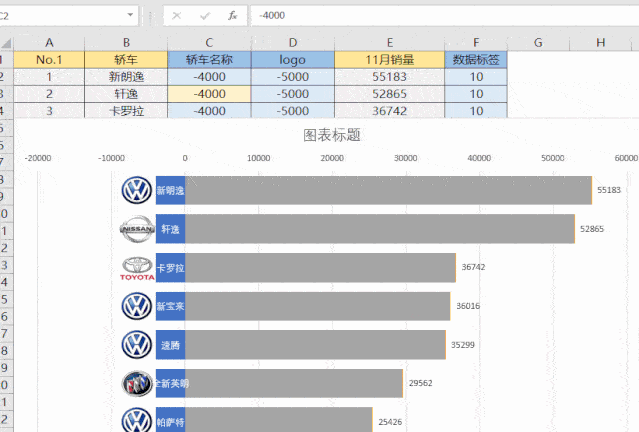This screenshot has height=432, width=639.
Task: Click the Toyota logo beside 卡罗拉 bar
Action: click(x=137, y=268)
